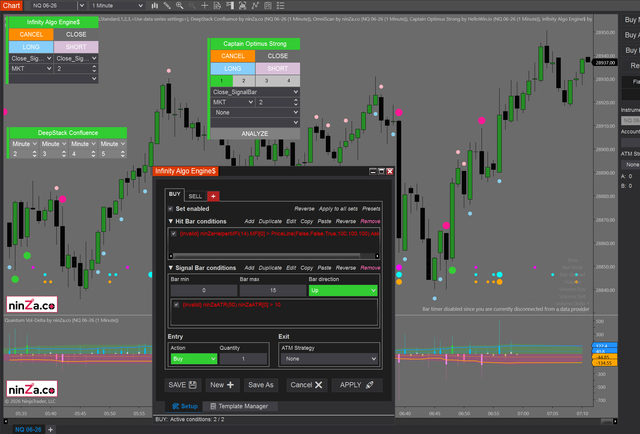Click CLOSE in Infinity Algo Engine$ panel
Image resolution: width=640 pixels, height=434 pixels.
click(x=76, y=34)
